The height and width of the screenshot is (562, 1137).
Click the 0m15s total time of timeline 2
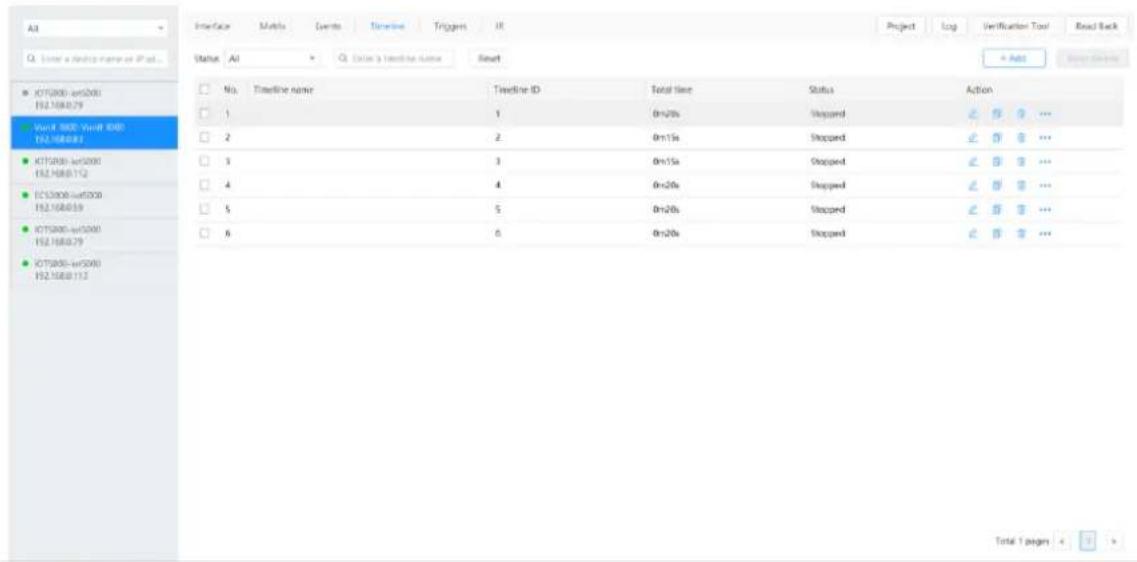[666, 138]
